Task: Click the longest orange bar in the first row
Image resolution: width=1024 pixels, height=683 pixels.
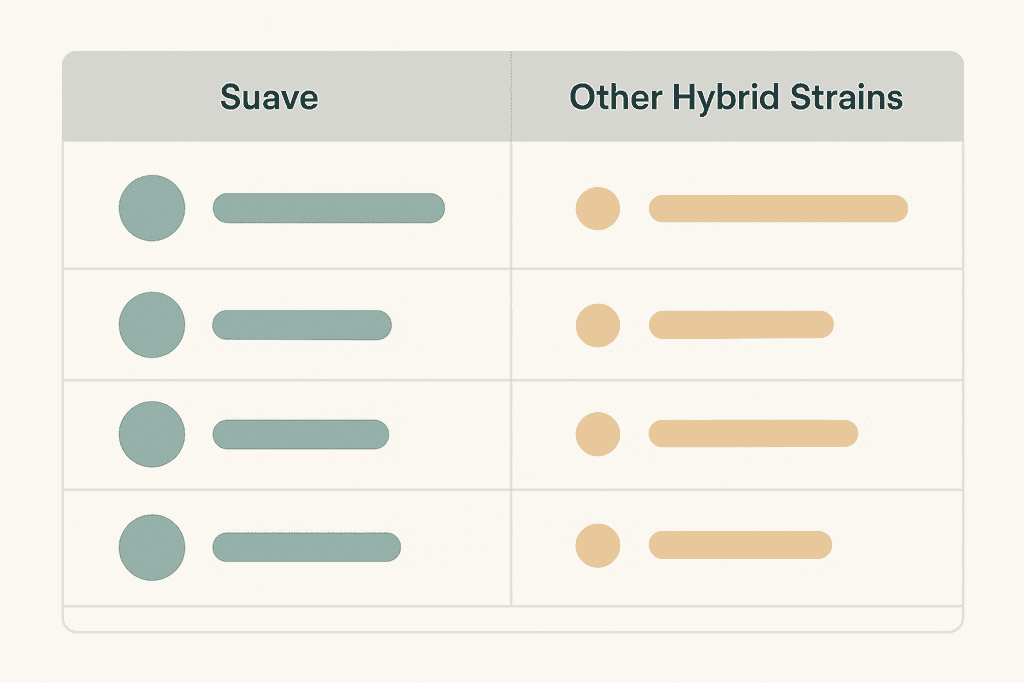Action: point(778,209)
